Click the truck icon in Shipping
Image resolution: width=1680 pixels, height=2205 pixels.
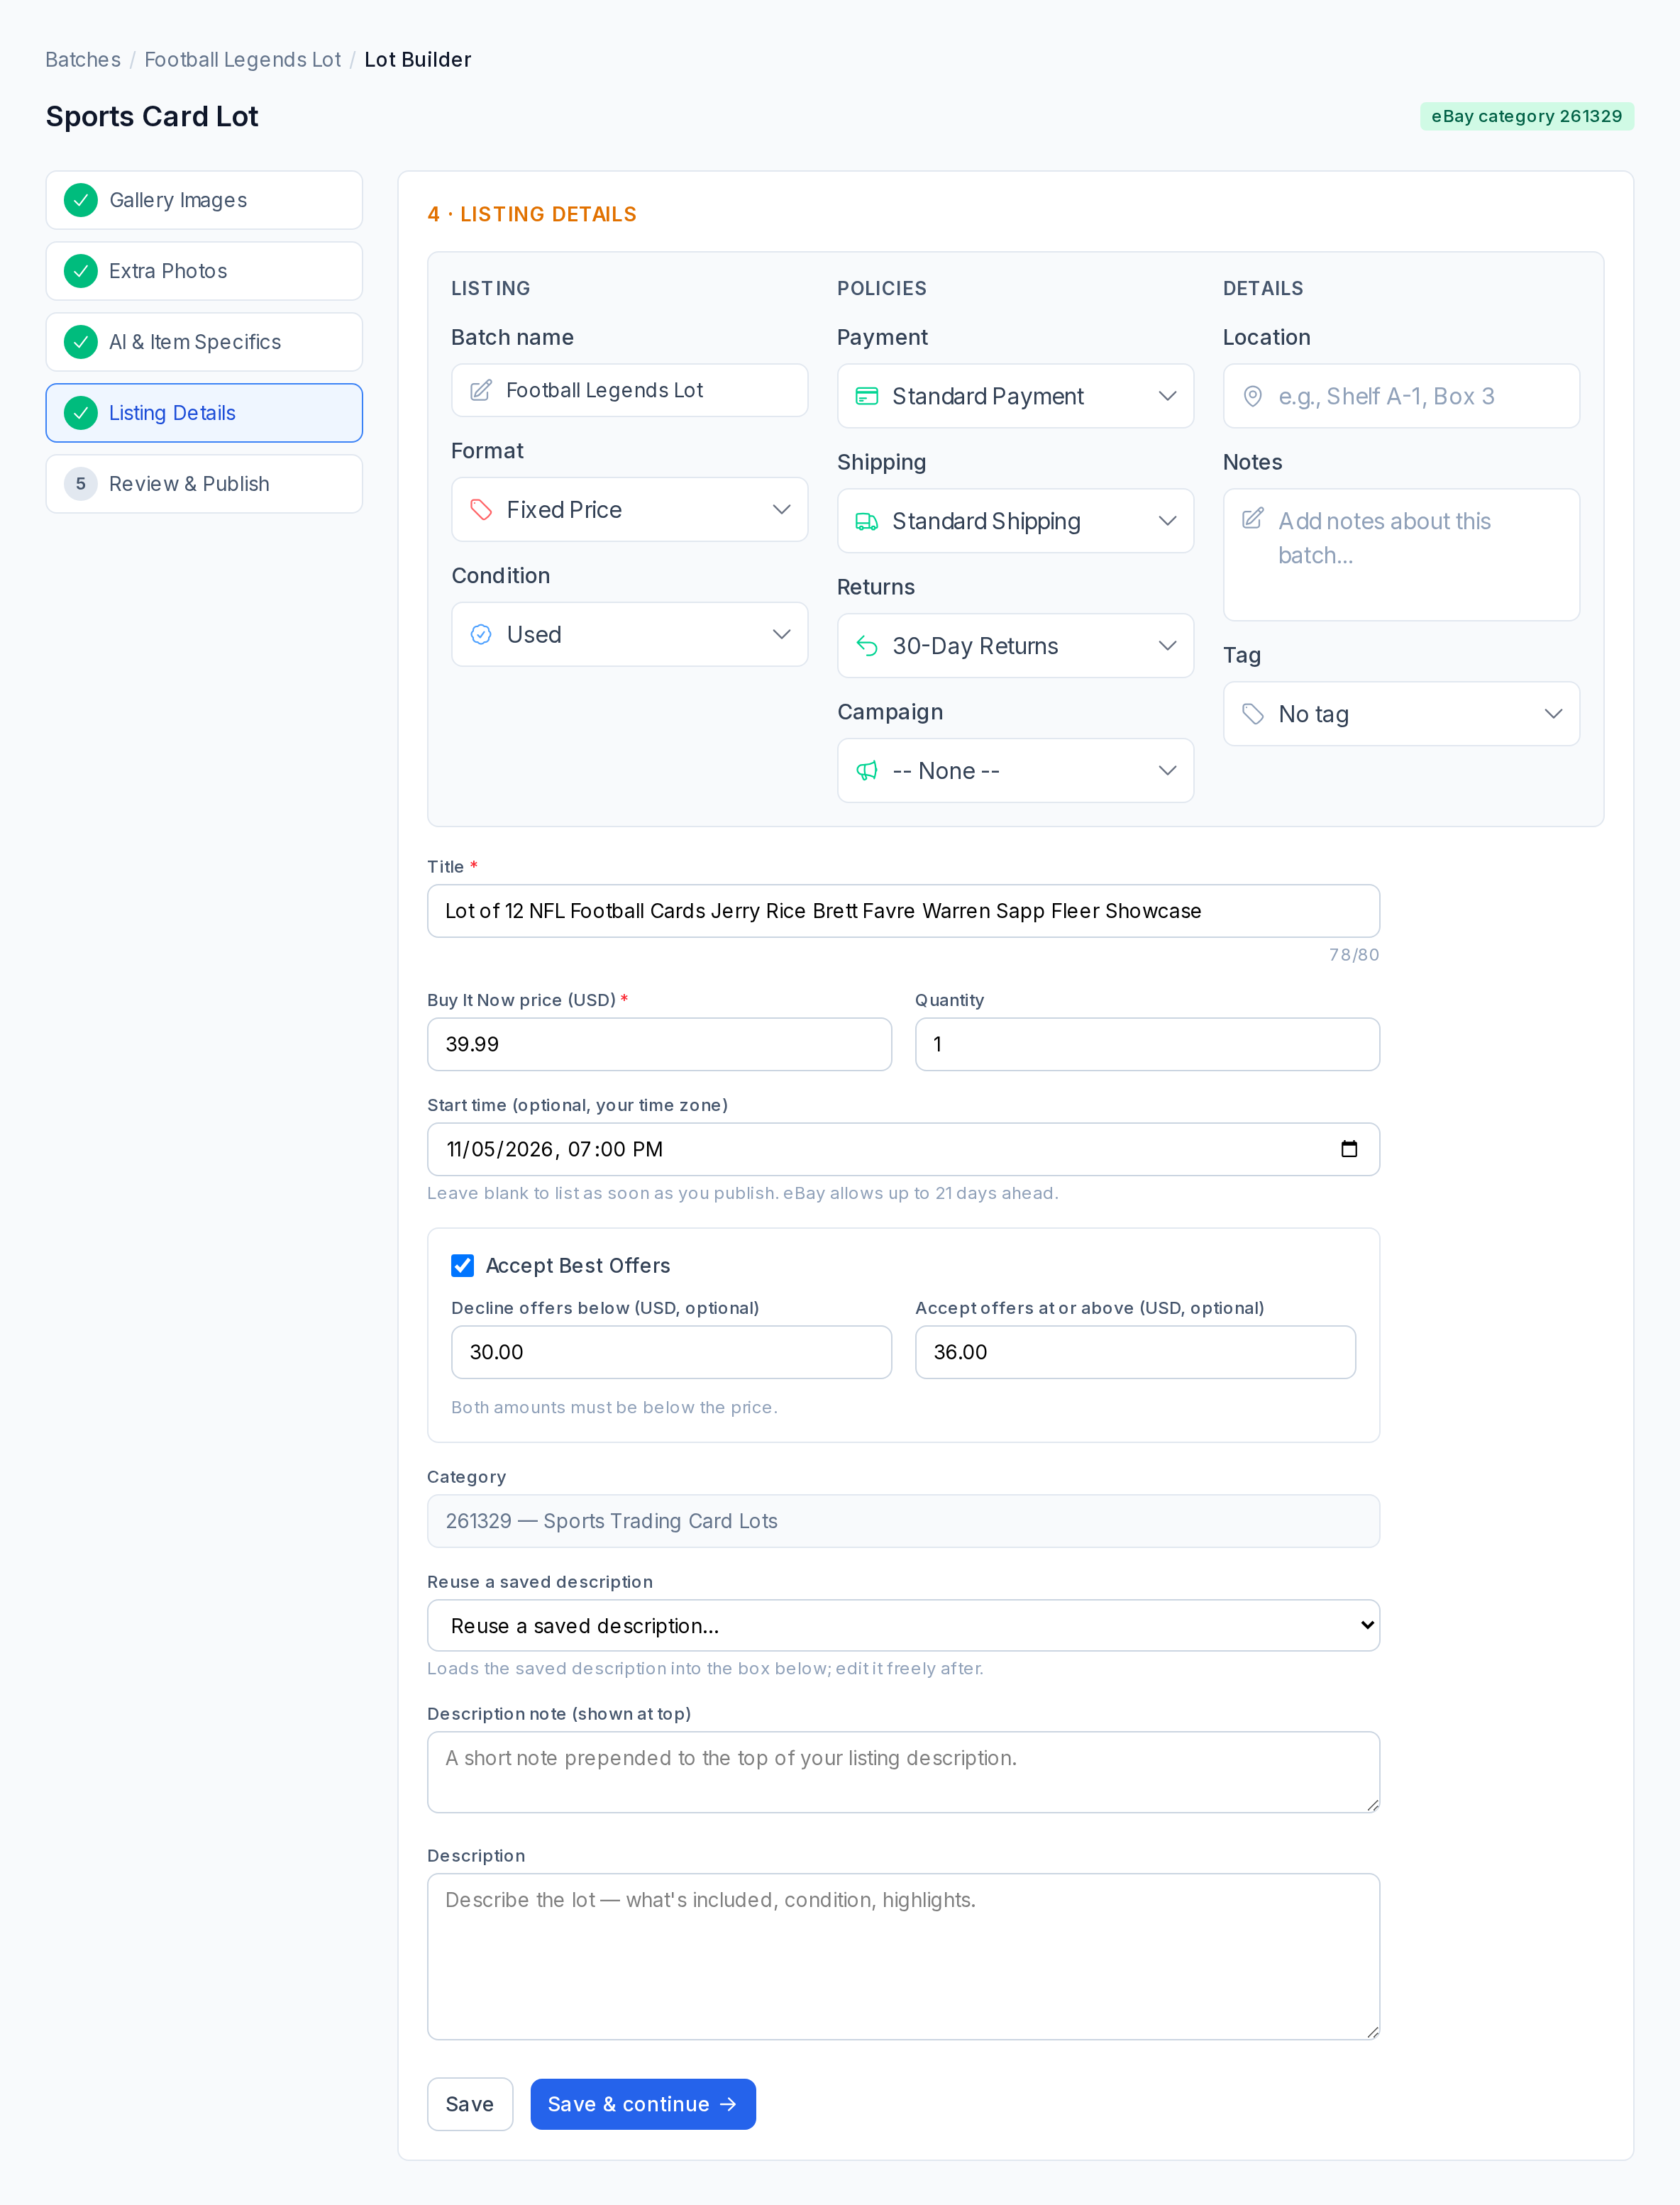(867, 521)
